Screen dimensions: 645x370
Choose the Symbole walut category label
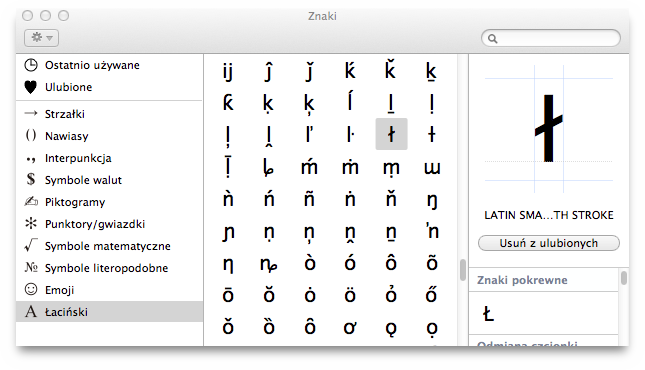(x=83, y=180)
